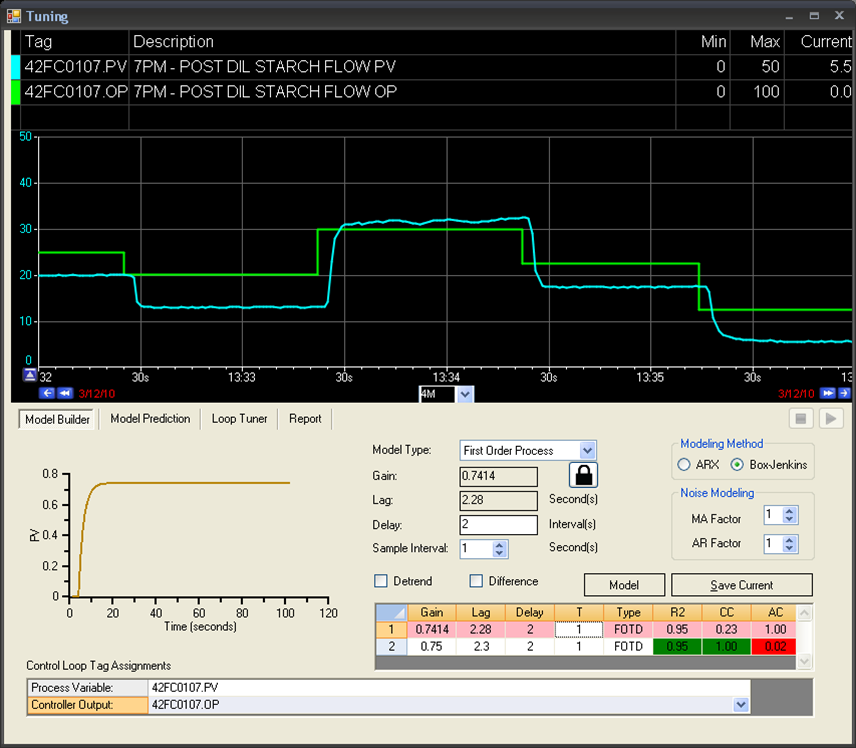The width and height of the screenshot is (856, 748).
Task: Click the cyan swatch for 42FC0107.PV
Action: tap(15, 67)
